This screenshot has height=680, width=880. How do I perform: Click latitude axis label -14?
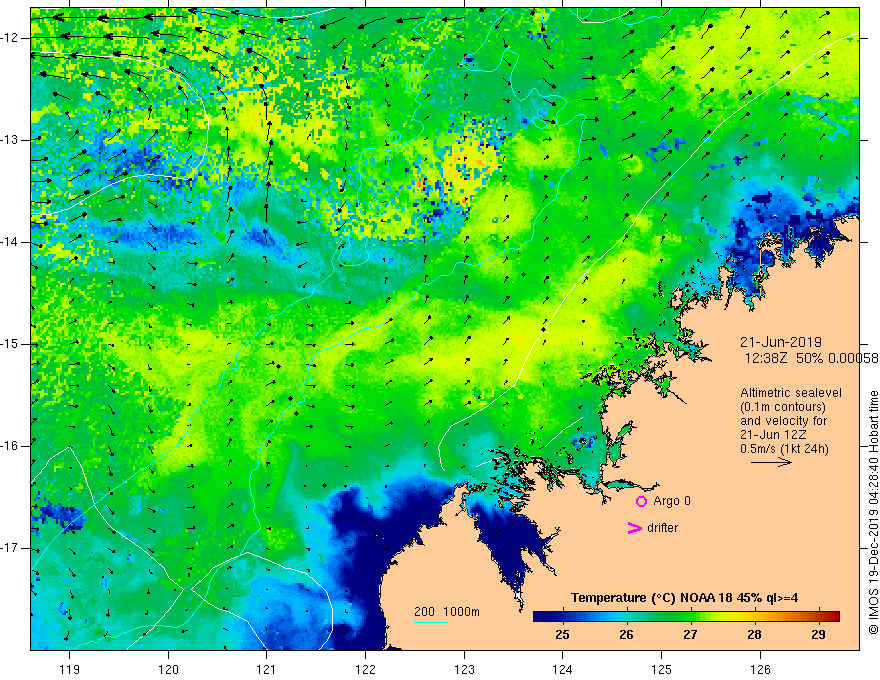11,242
